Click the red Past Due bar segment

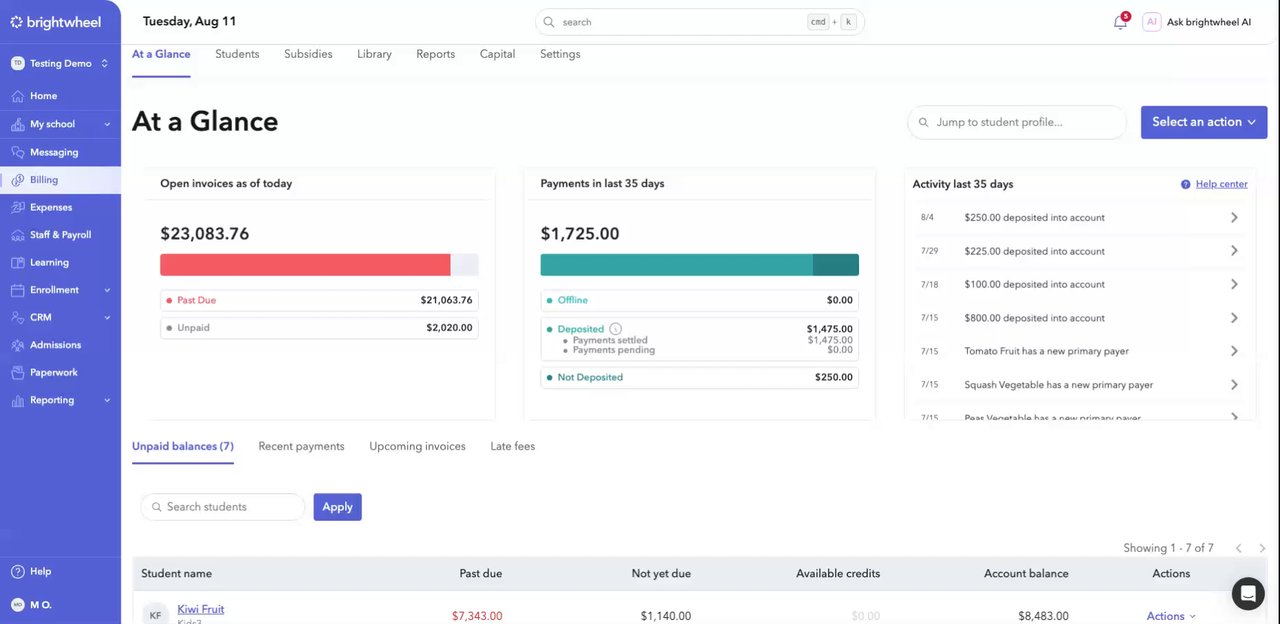pos(305,264)
